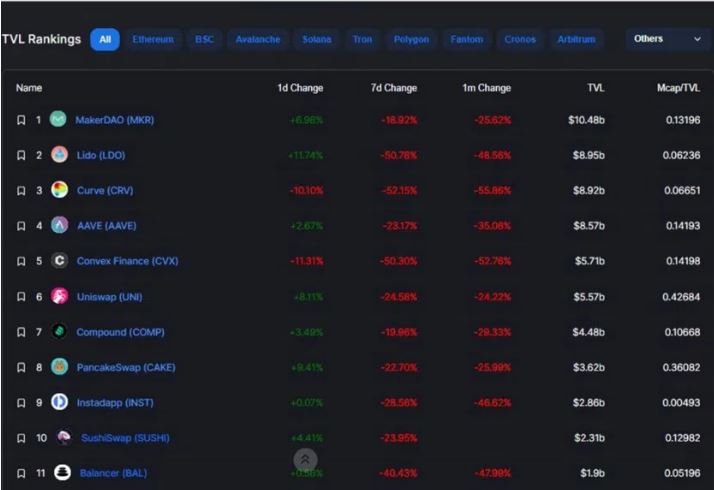
Task: Open the SushiSwap (SUSHI) link
Action: coord(125,438)
